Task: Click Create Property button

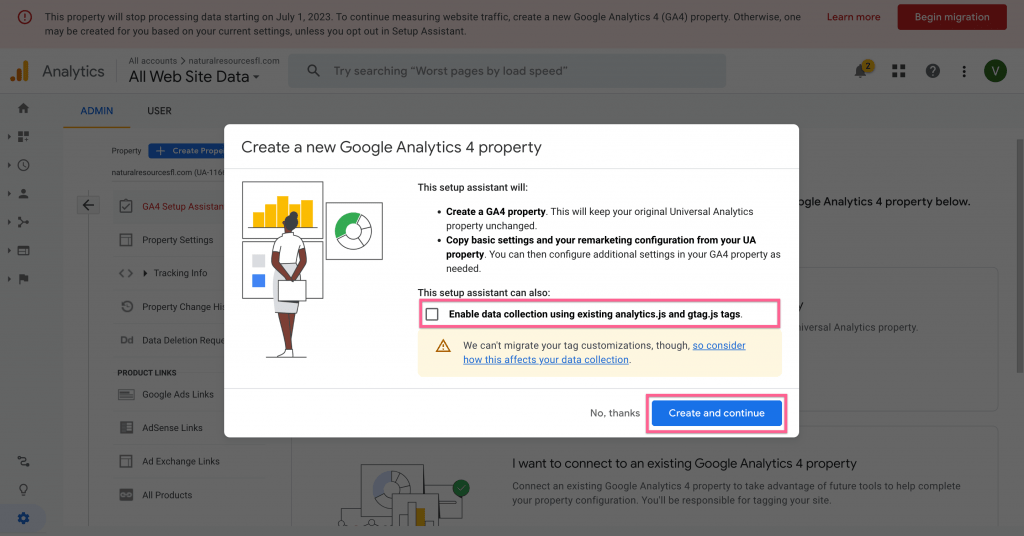Action: [x=186, y=151]
